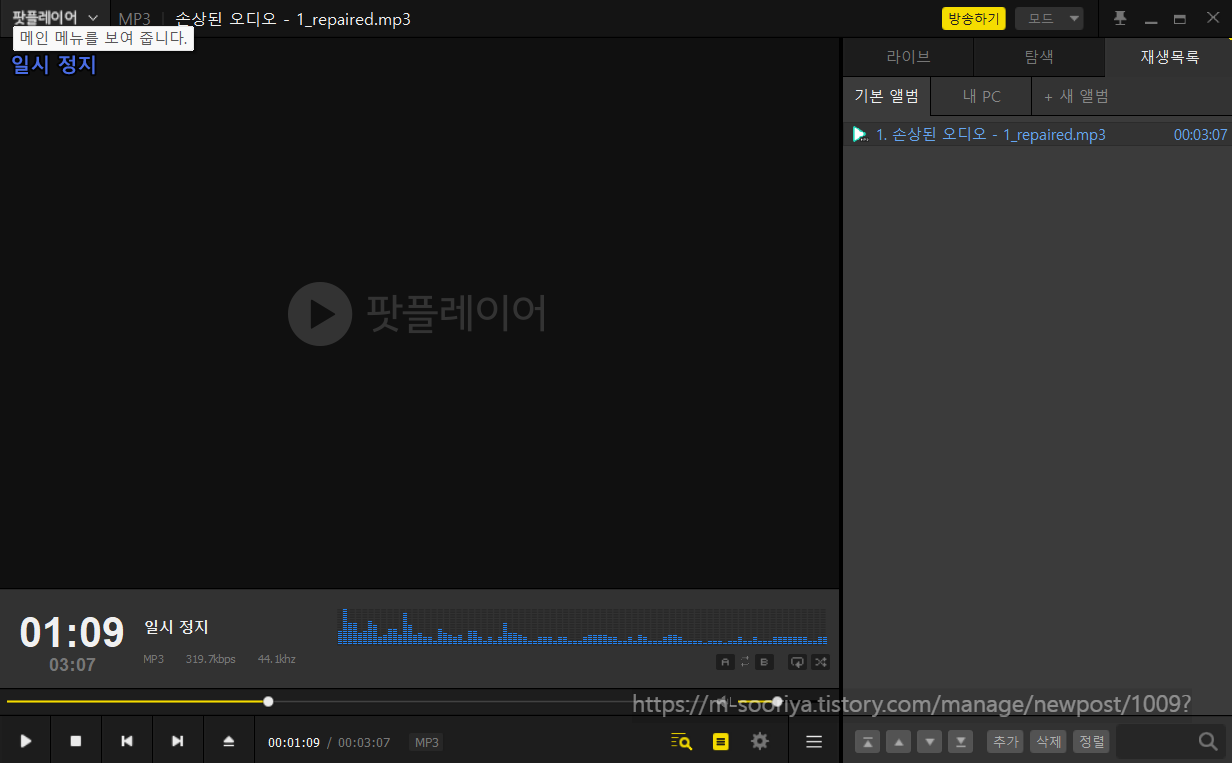Click the 추가 (add) button
This screenshot has width=1232, height=763.
pyautogui.click(x=1005, y=741)
